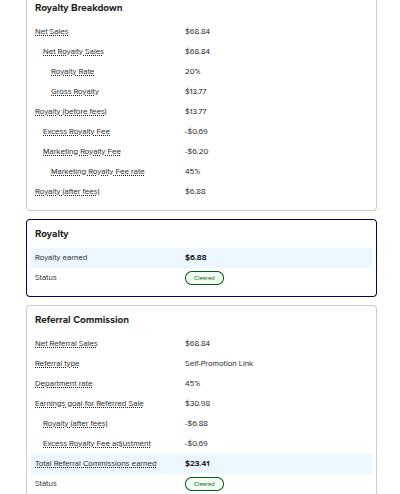Click the Marketing Royalty Fee label
Viewport: 400px width, 494px height.
(x=82, y=152)
